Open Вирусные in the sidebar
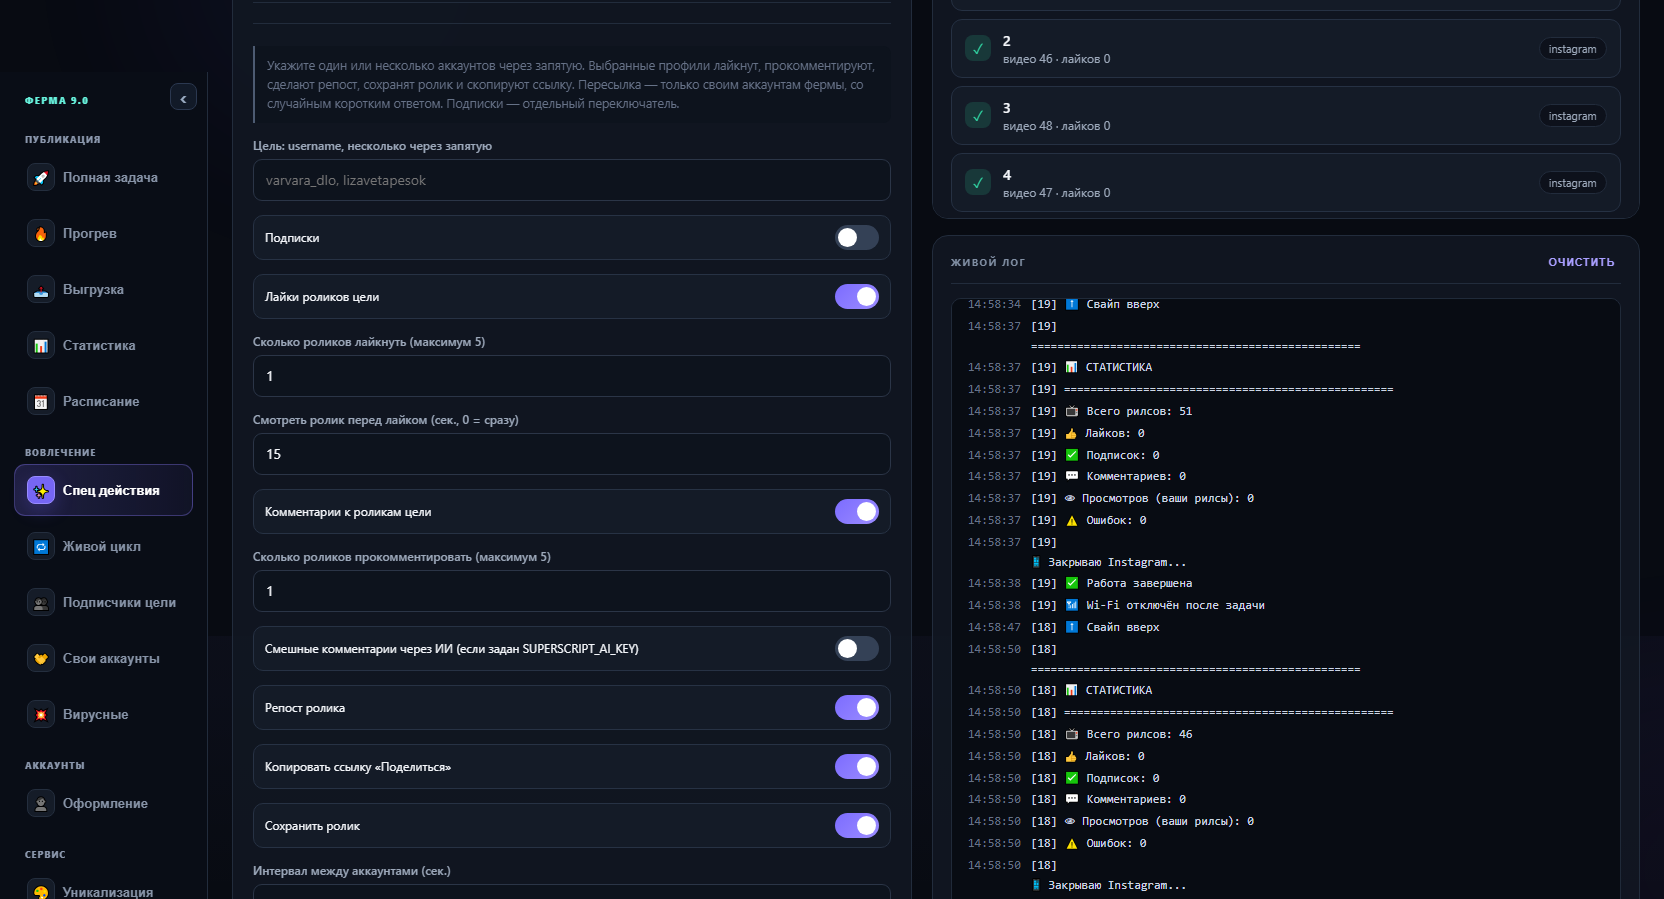 pyautogui.click(x=104, y=715)
